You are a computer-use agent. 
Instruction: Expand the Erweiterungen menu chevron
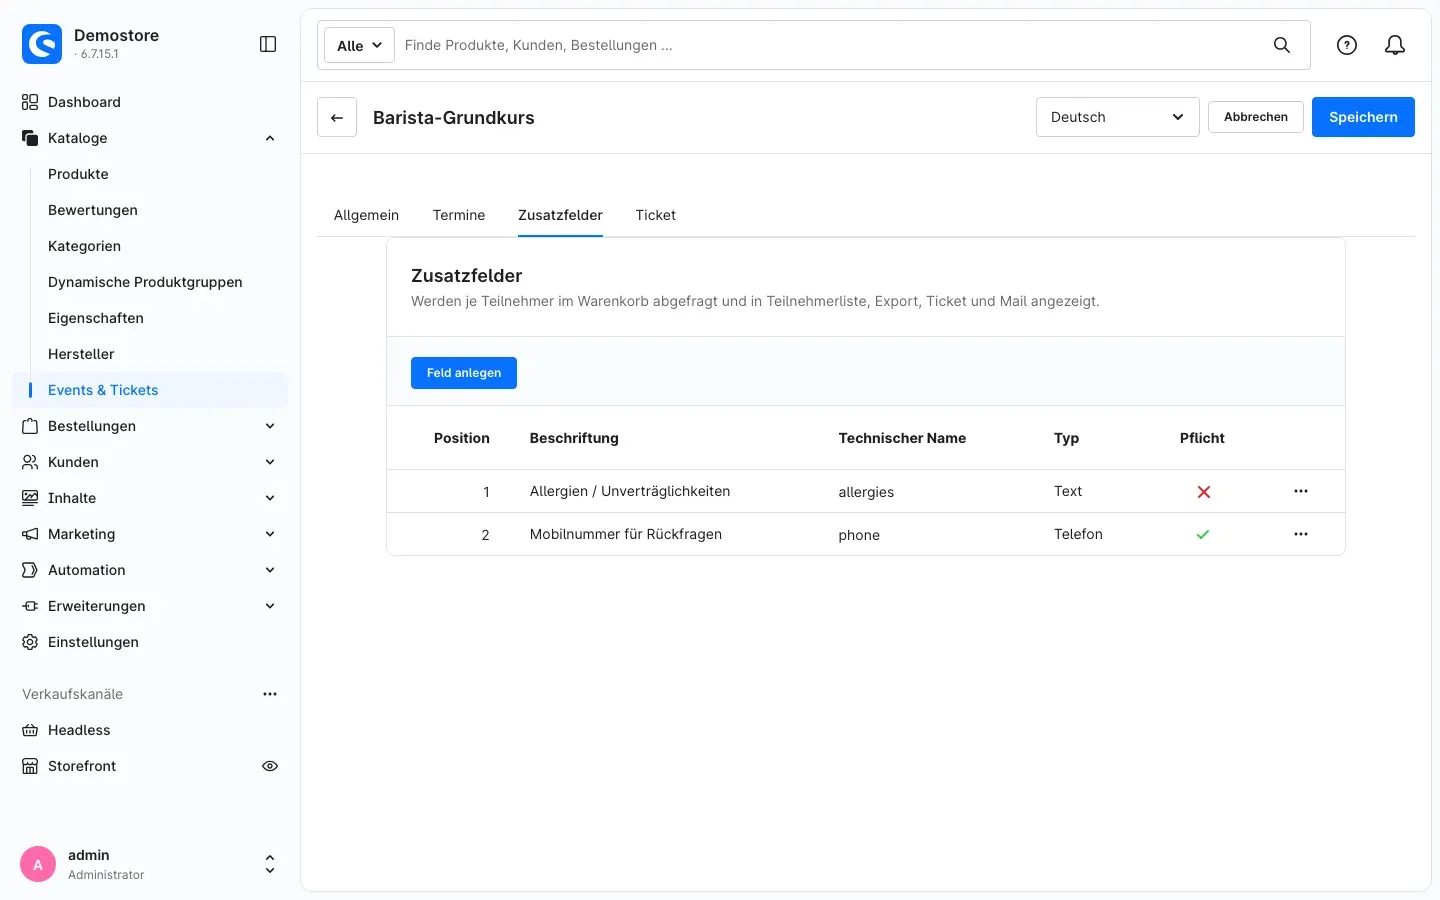270,606
